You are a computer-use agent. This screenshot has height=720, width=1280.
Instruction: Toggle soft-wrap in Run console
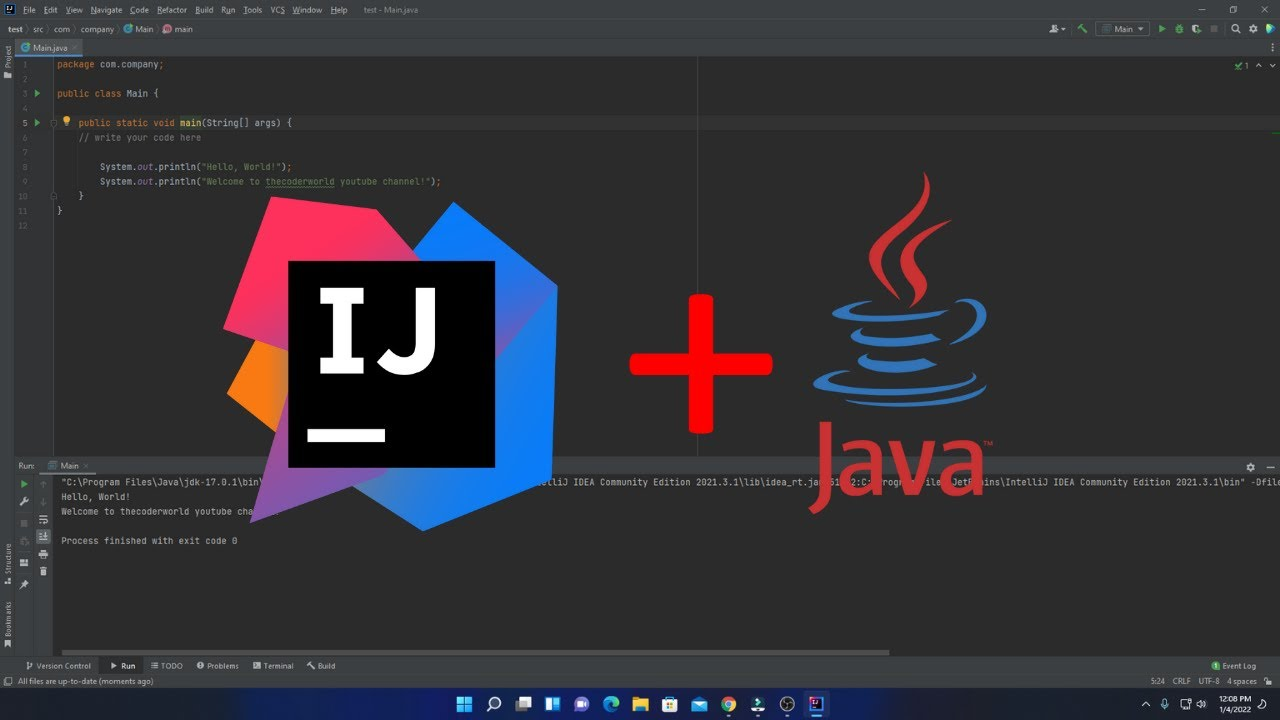point(43,519)
